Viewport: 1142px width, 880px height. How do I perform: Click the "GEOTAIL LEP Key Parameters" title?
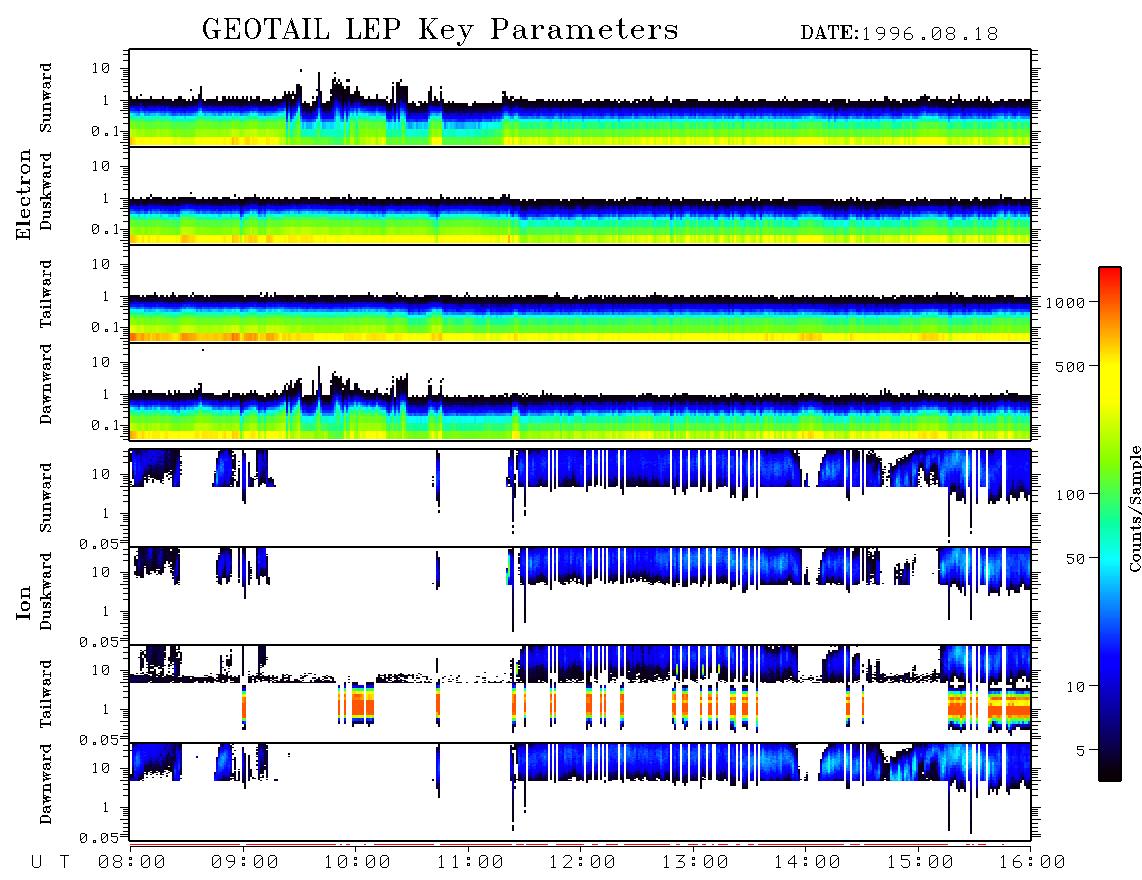pos(440,31)
